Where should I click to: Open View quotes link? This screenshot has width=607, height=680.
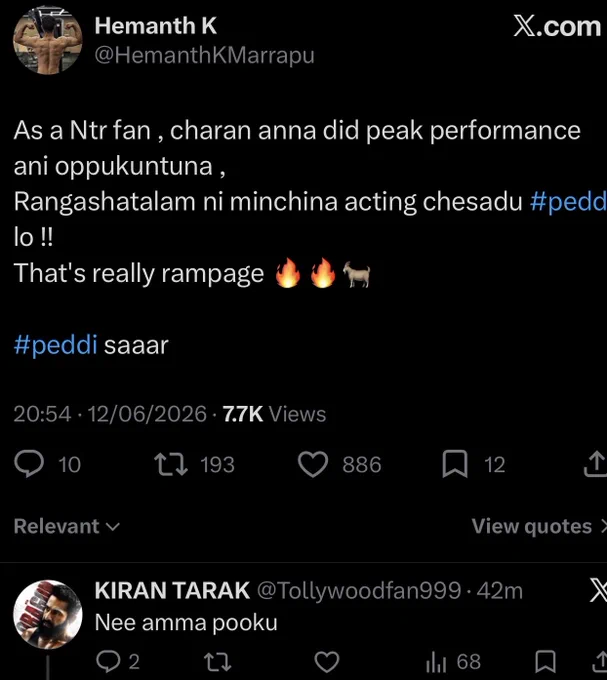[x=539, y=526]
